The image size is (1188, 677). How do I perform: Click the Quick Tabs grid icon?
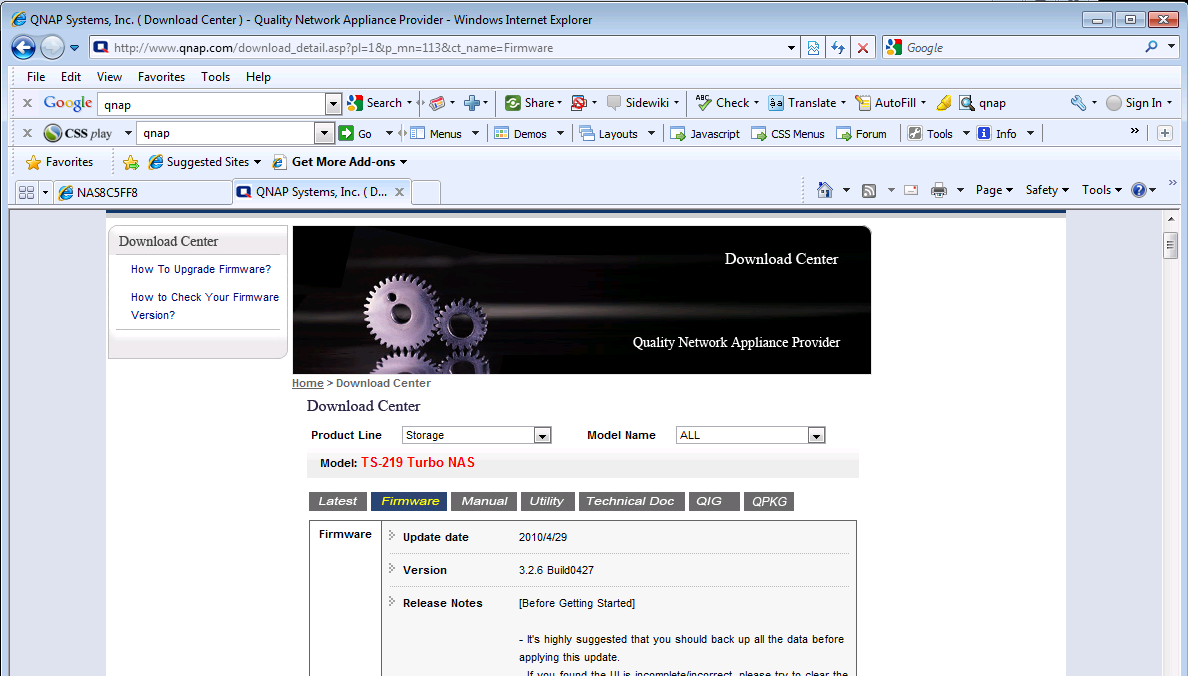(27, 192)
